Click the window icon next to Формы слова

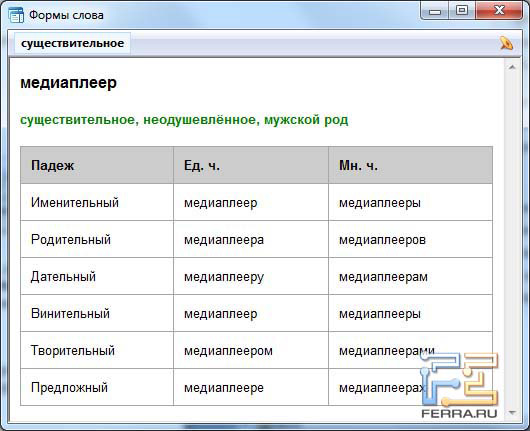[16, 15]
